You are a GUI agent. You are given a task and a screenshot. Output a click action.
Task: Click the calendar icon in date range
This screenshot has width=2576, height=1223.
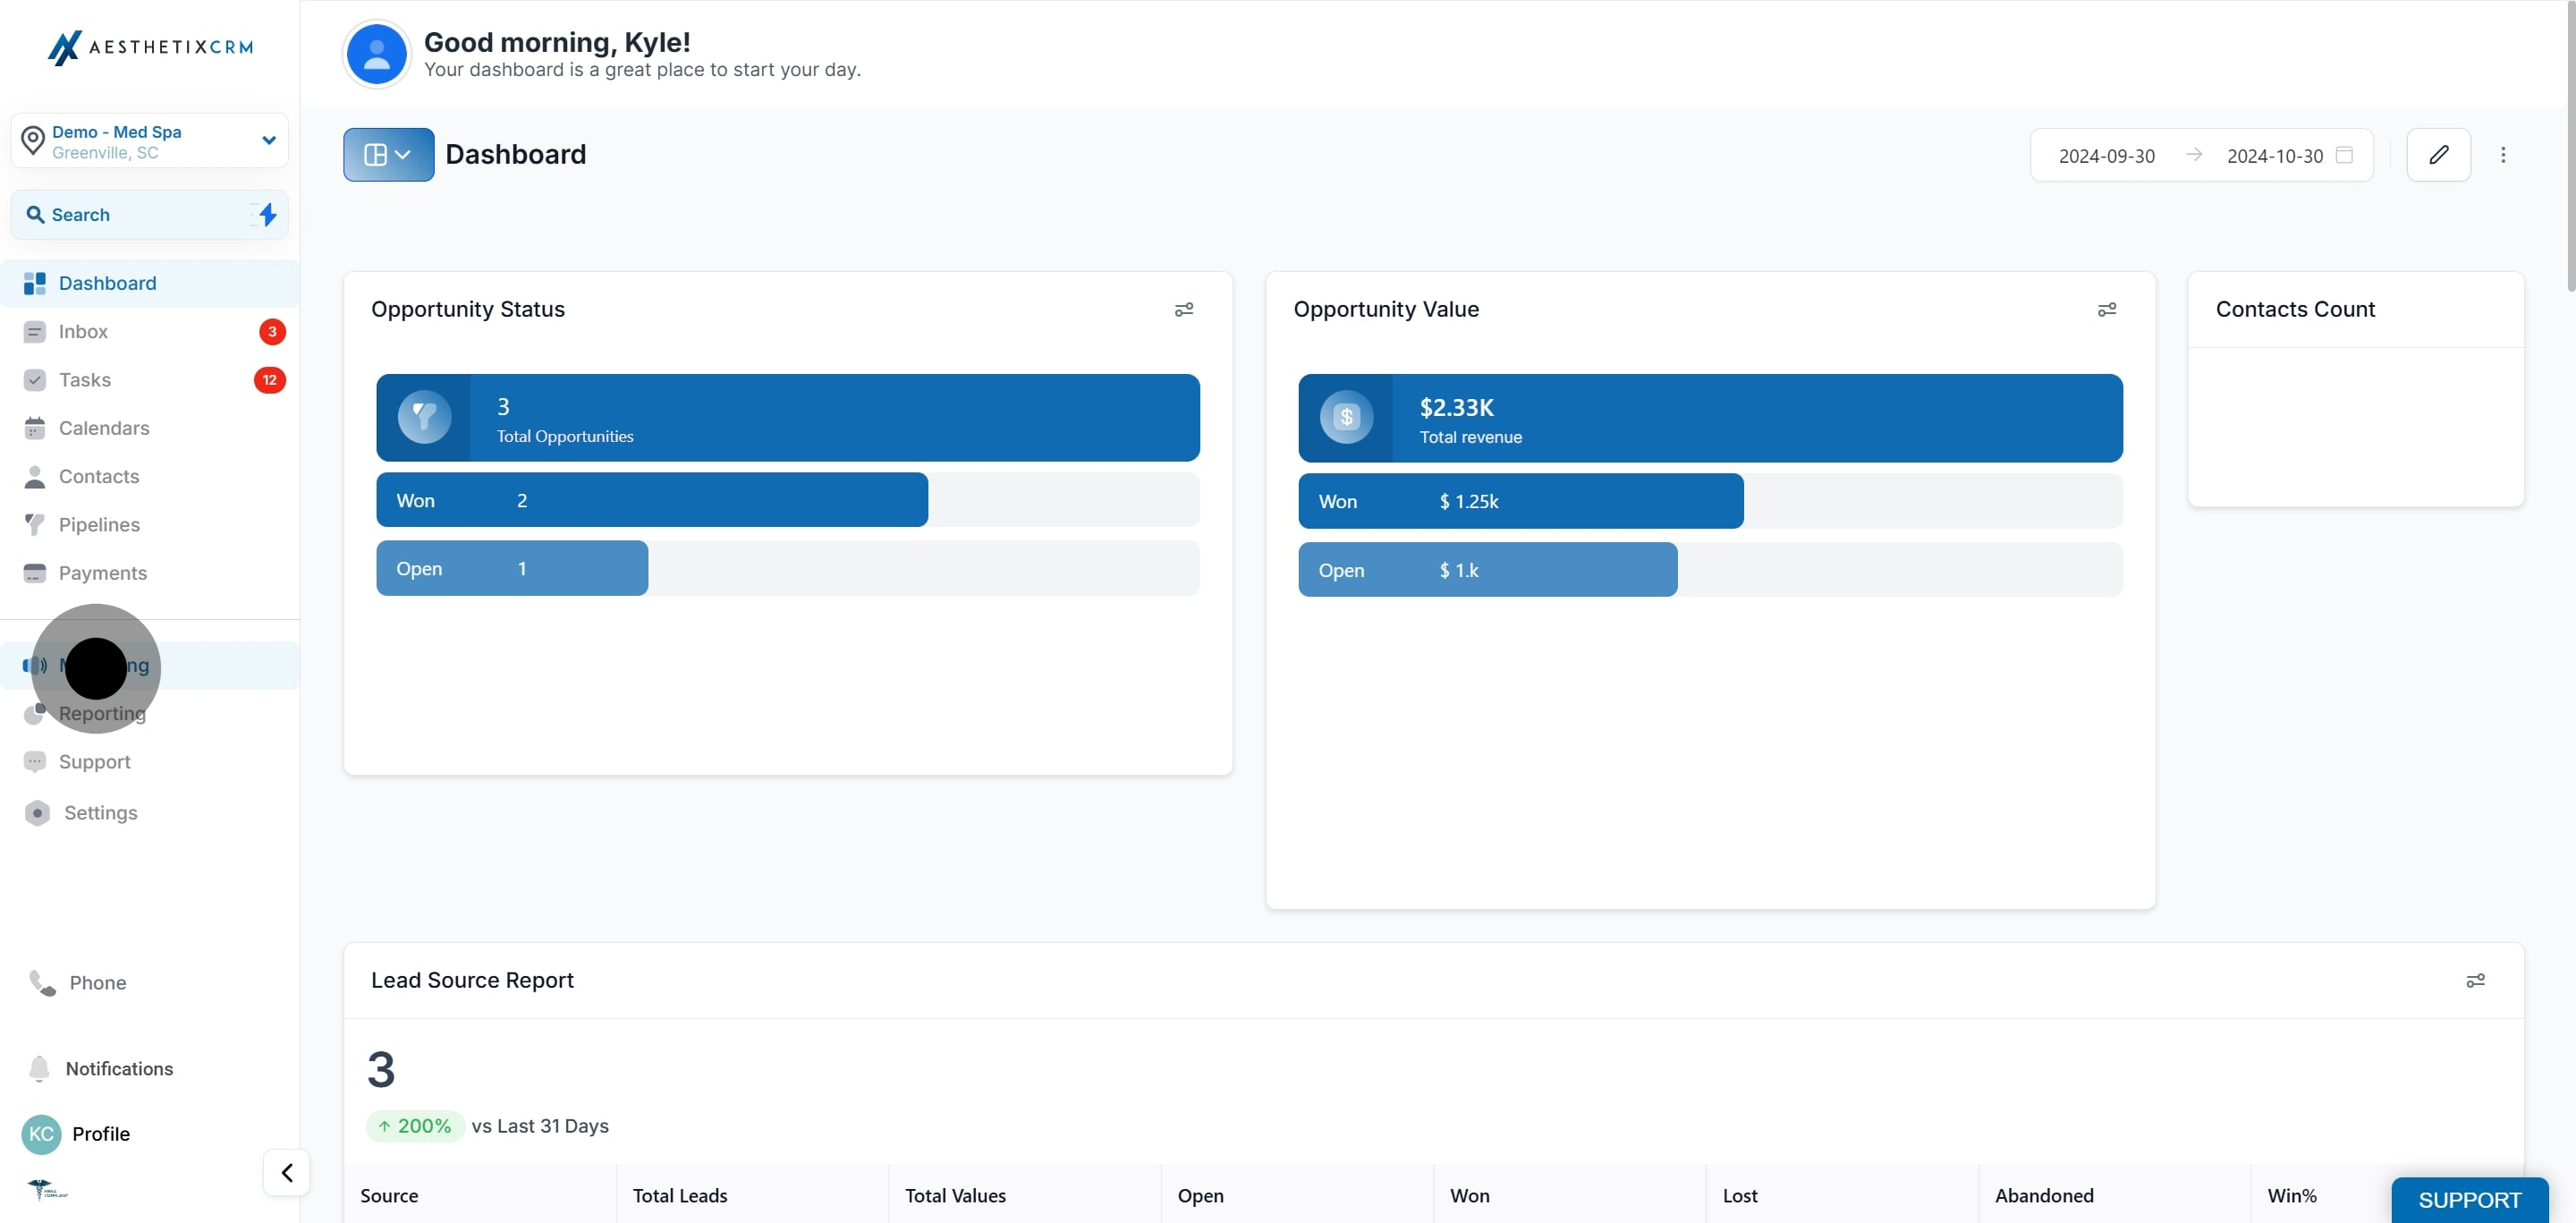[2344, 155]
